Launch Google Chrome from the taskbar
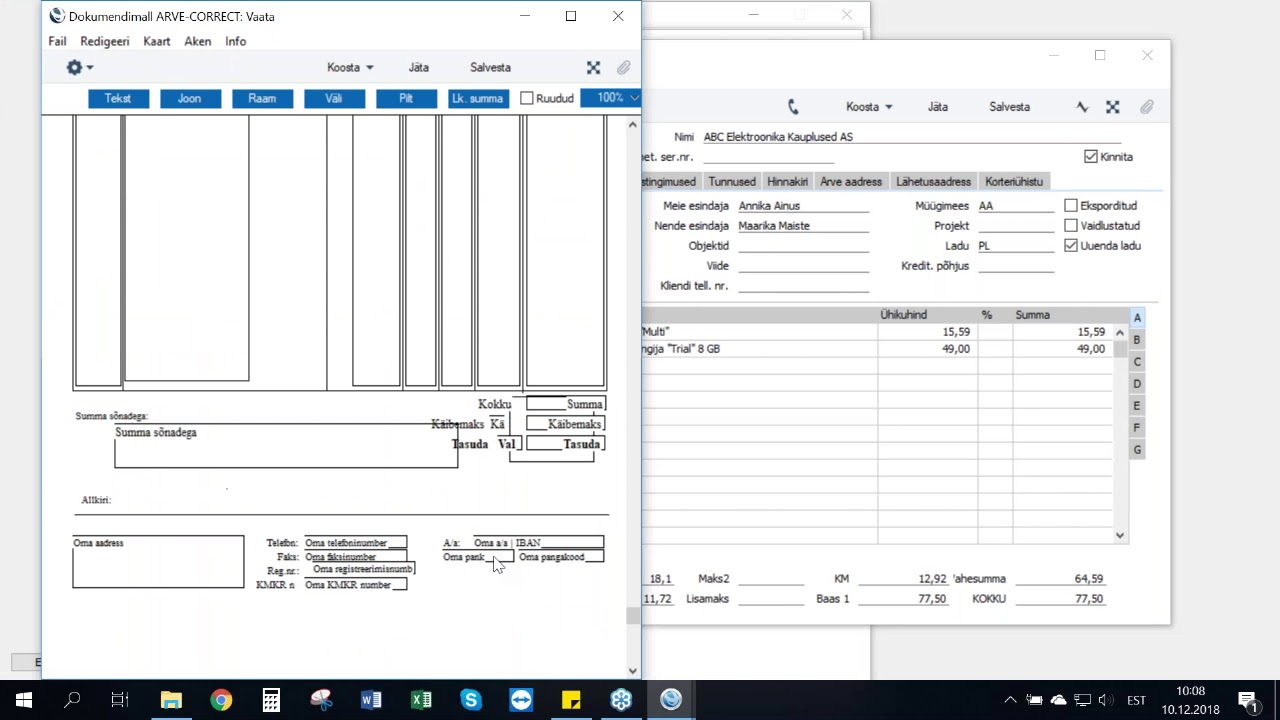 tap(221, 700)
